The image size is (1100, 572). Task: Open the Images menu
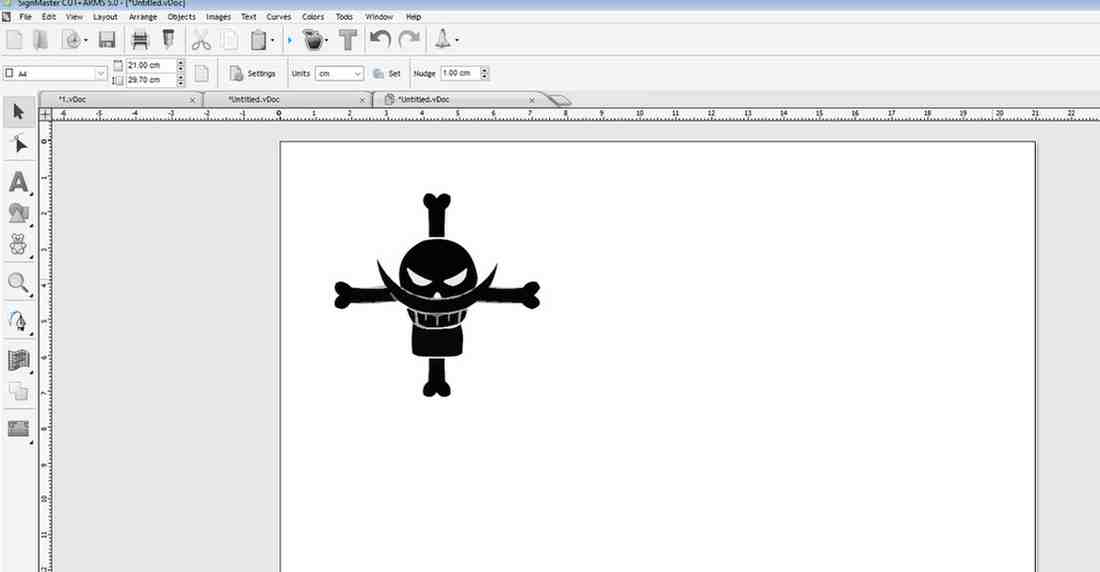pos(218,16)
